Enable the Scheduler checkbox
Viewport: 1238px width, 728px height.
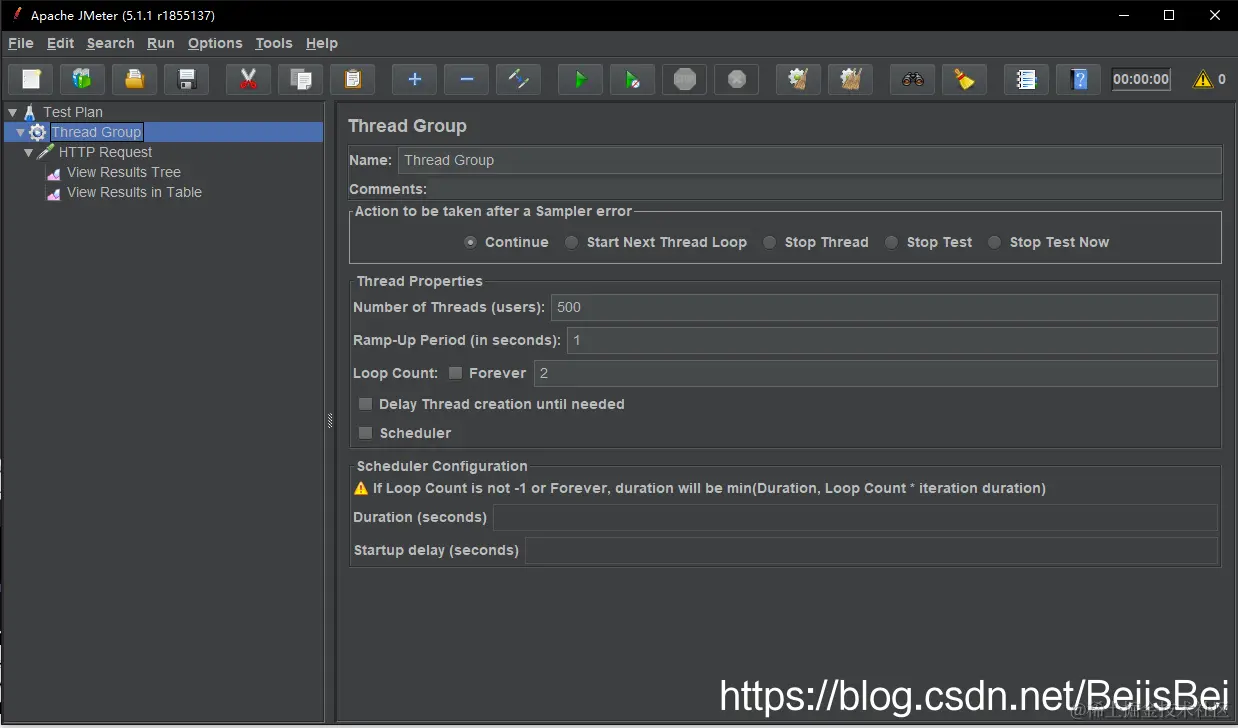tap(365, 433)
